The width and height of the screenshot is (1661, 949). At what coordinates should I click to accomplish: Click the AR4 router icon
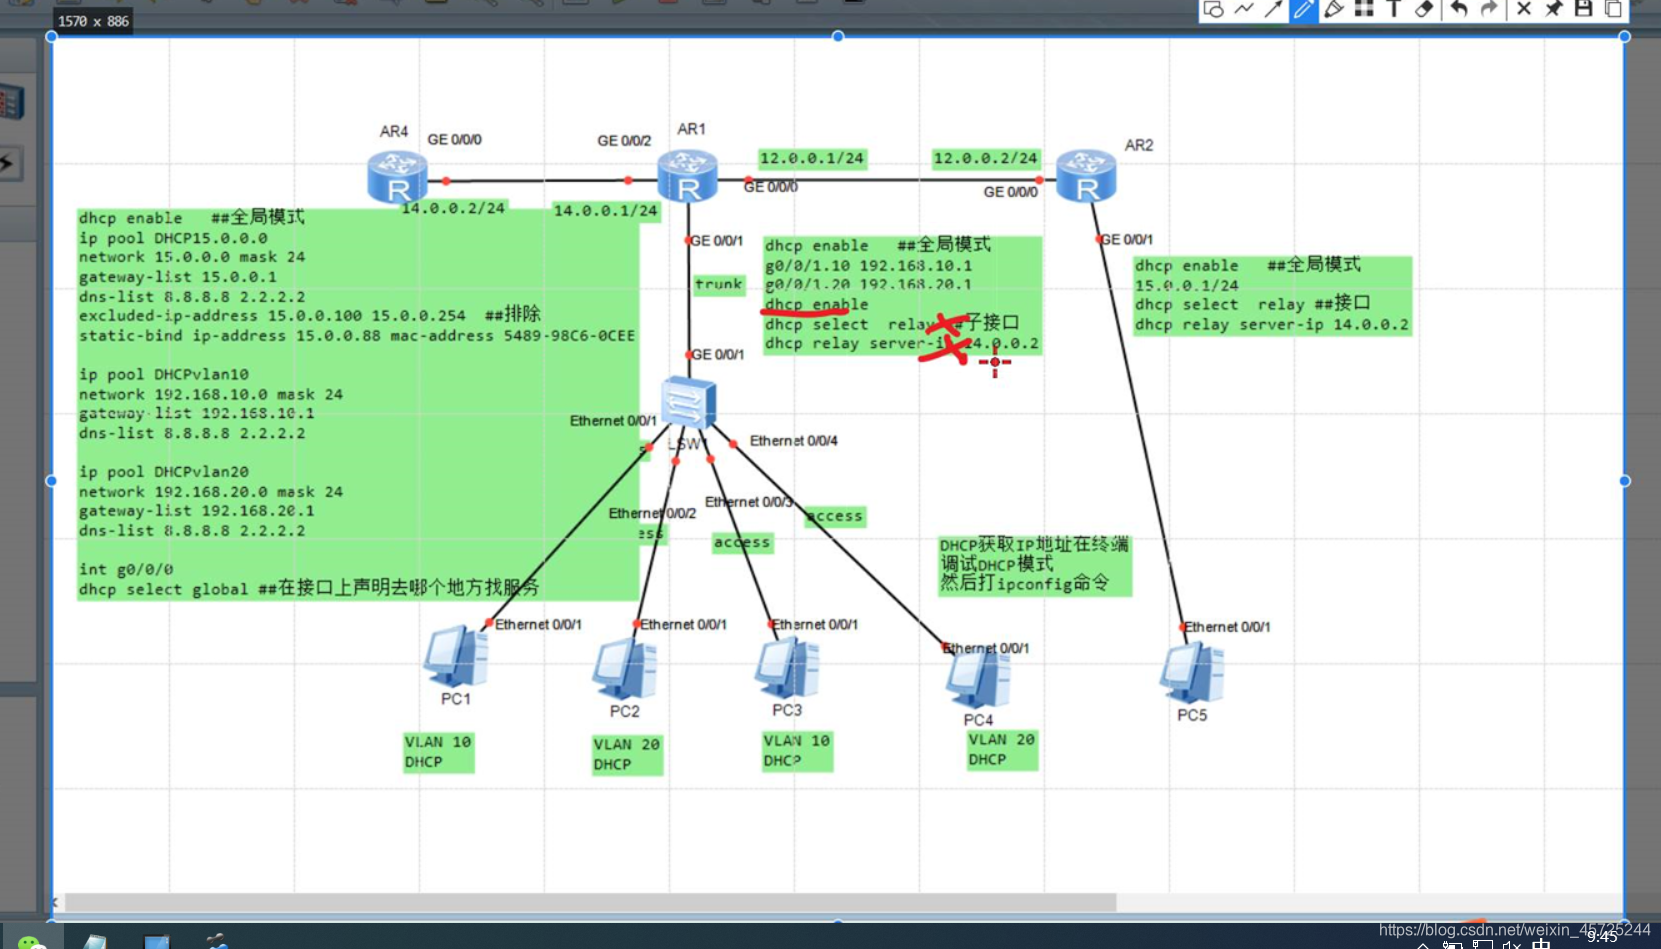click(397, 178)
